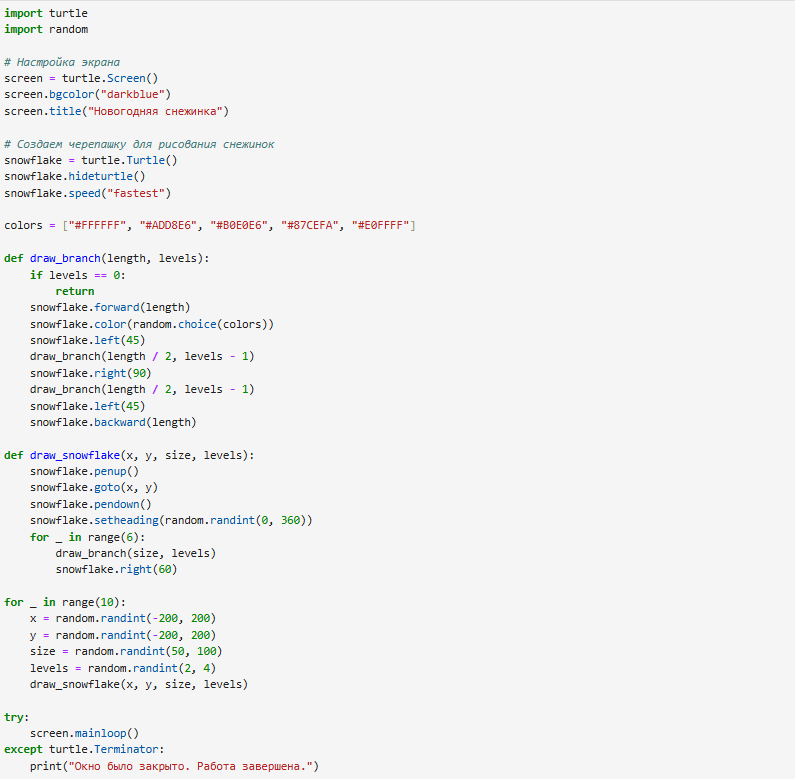Click the "#ADD8E6" color string
The width and height of the screenshot is (795, 779).
tap(168, 226)
